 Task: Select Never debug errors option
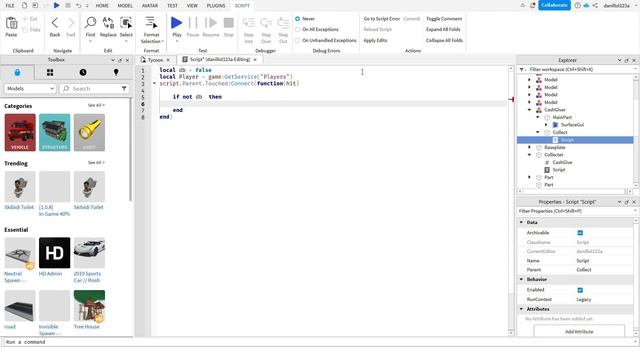(x=298, y=19)
